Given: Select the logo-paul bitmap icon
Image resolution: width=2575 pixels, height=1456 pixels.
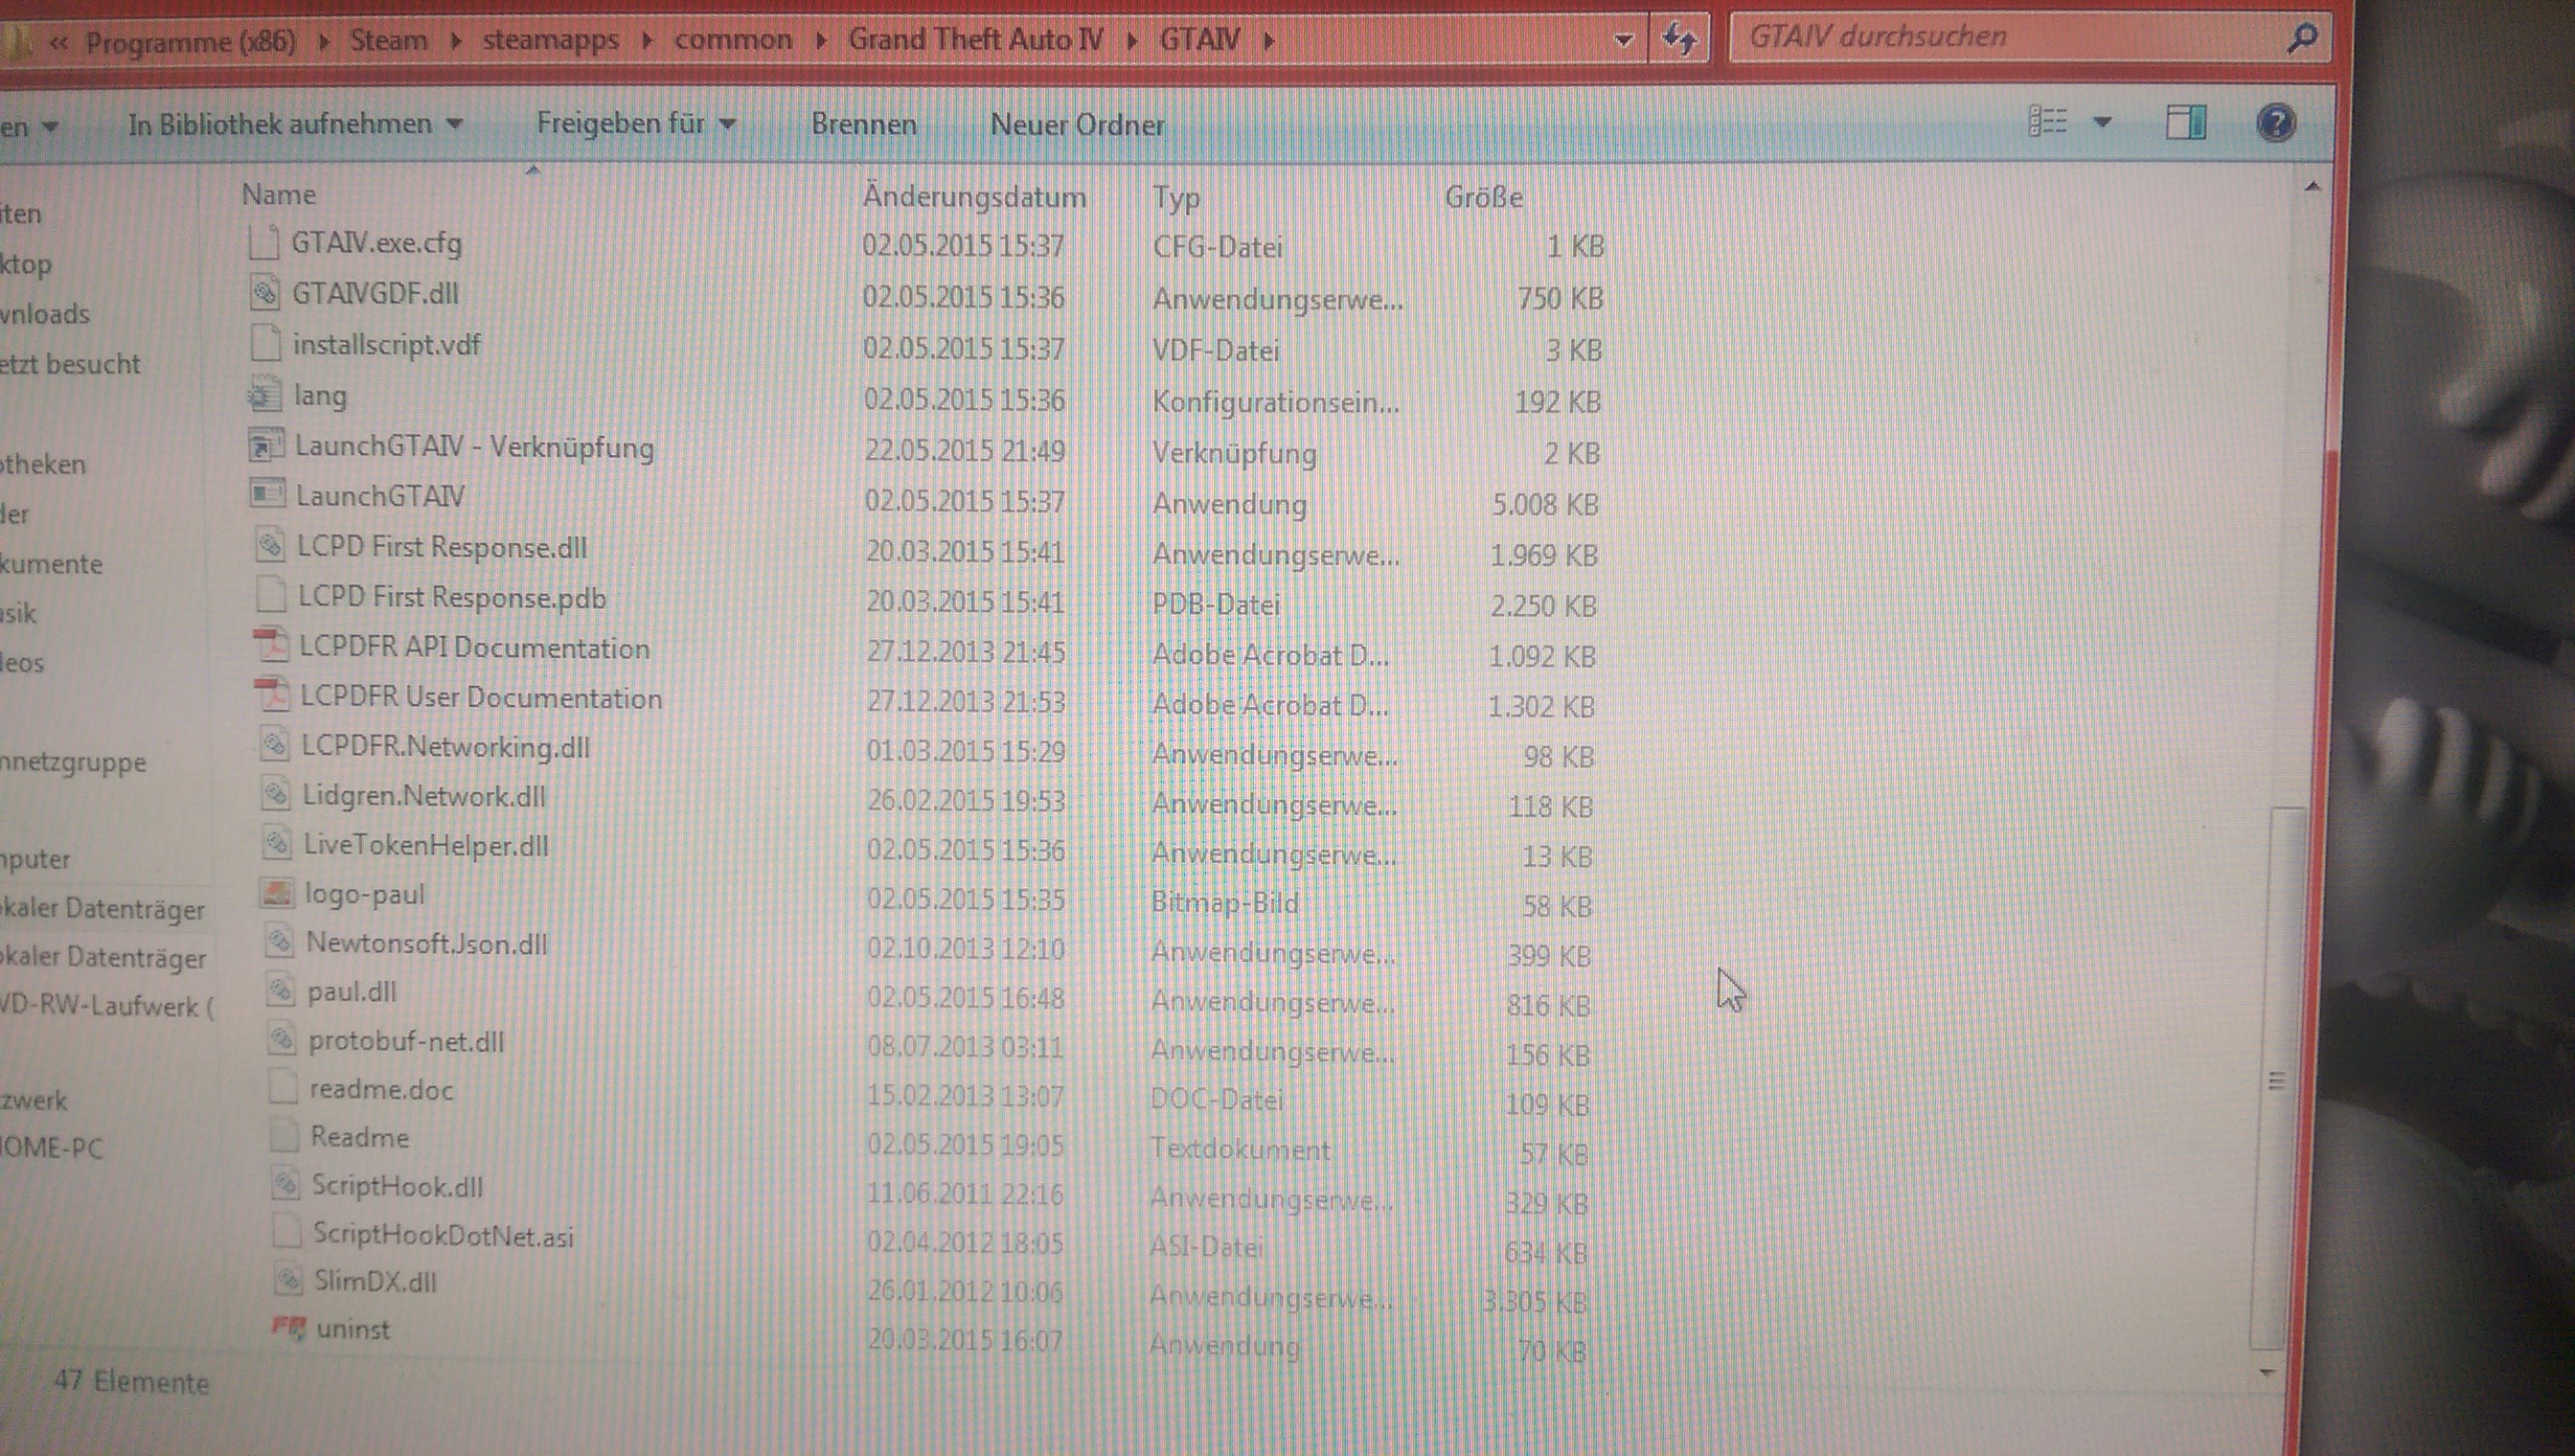Looking at the screenshot, I should tap(277, 893).
